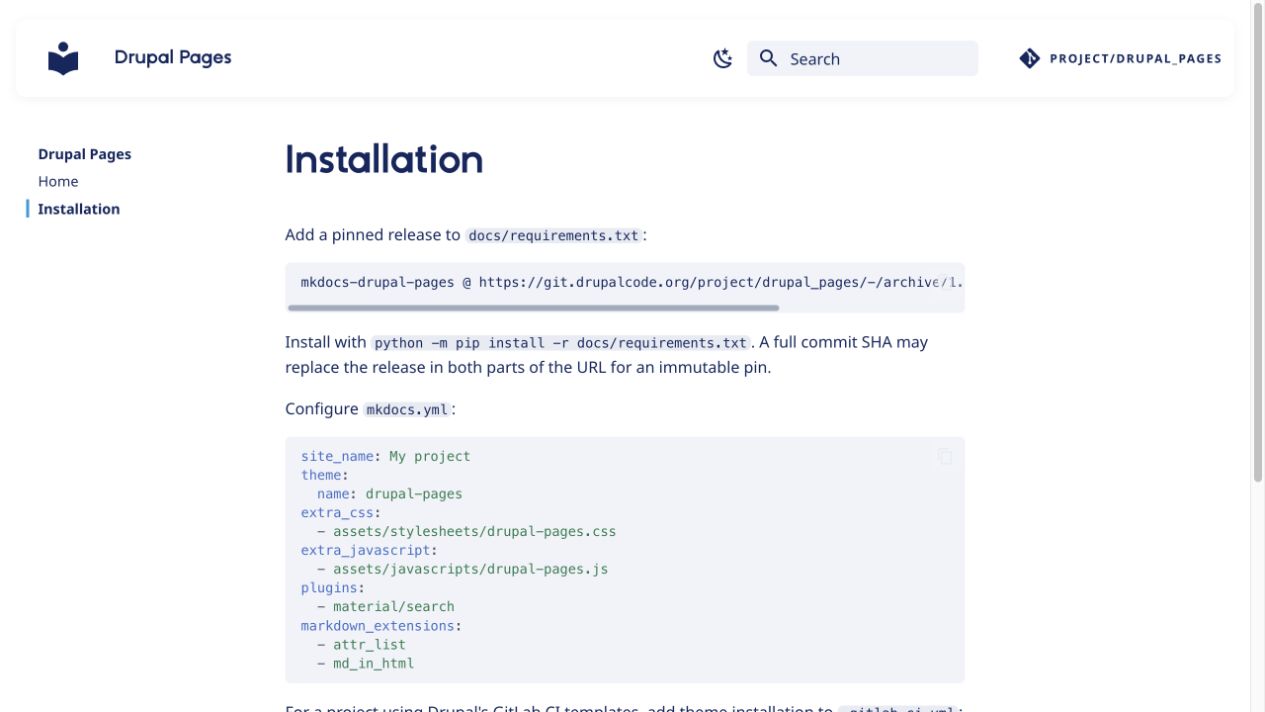Click the 'site_name: My project' code line
This screenshot has height=712, width=1265.
tap(386, 456)
